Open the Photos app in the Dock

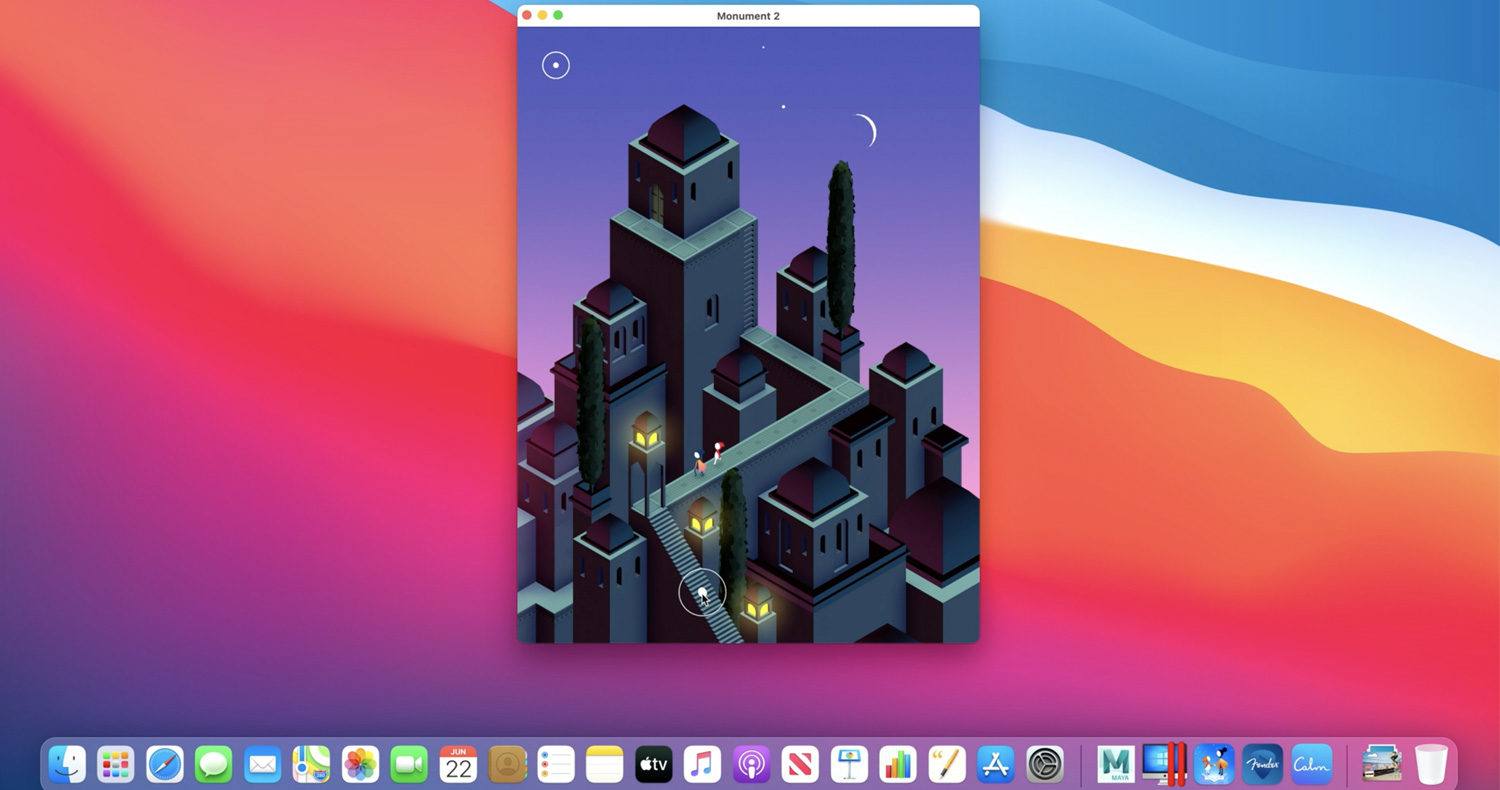[361, 765]
